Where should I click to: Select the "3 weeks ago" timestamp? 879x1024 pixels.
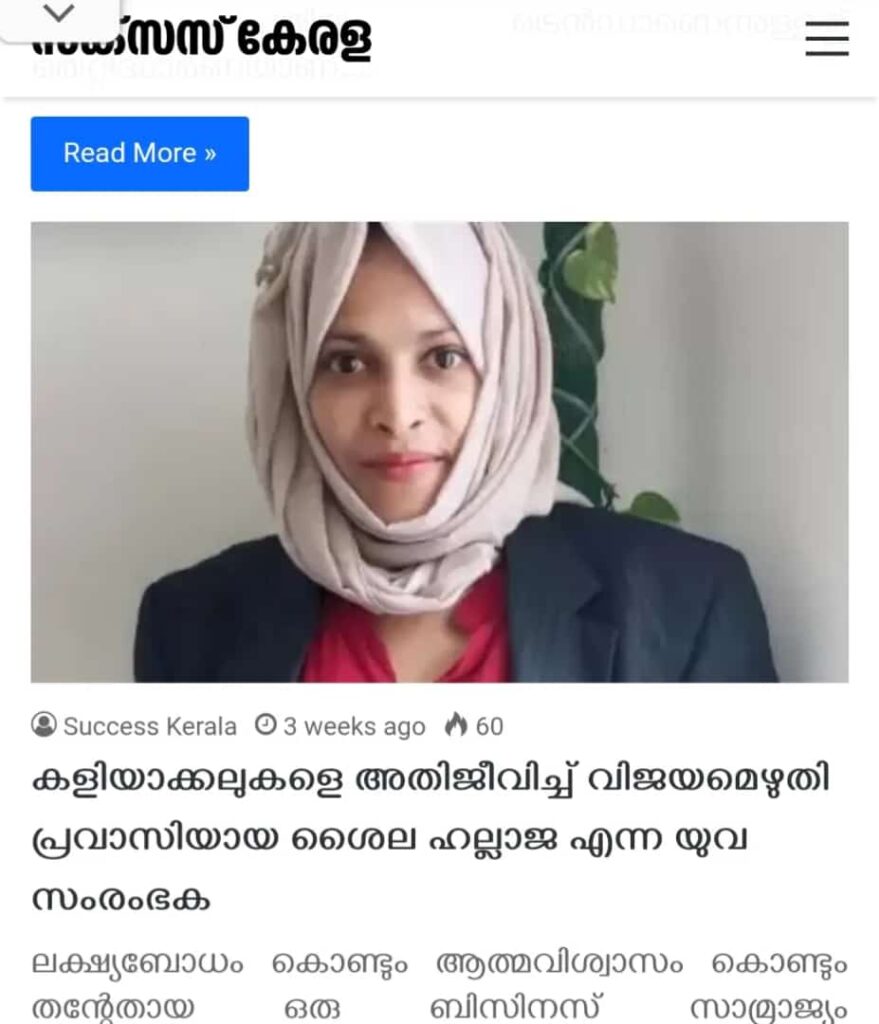[x=354, y=726]
